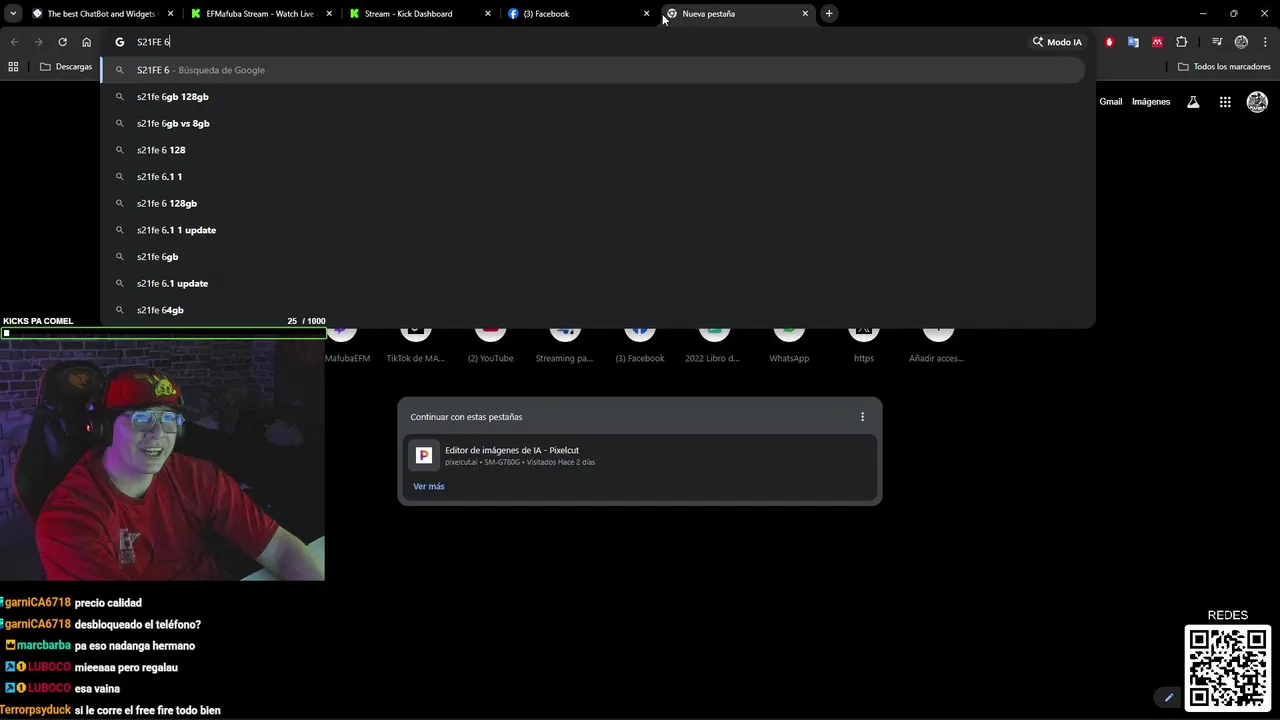The height and width of the screenshot is (720, 1280).
Task: Open Chrome's three-dot menu
Action: point(1265,42)
